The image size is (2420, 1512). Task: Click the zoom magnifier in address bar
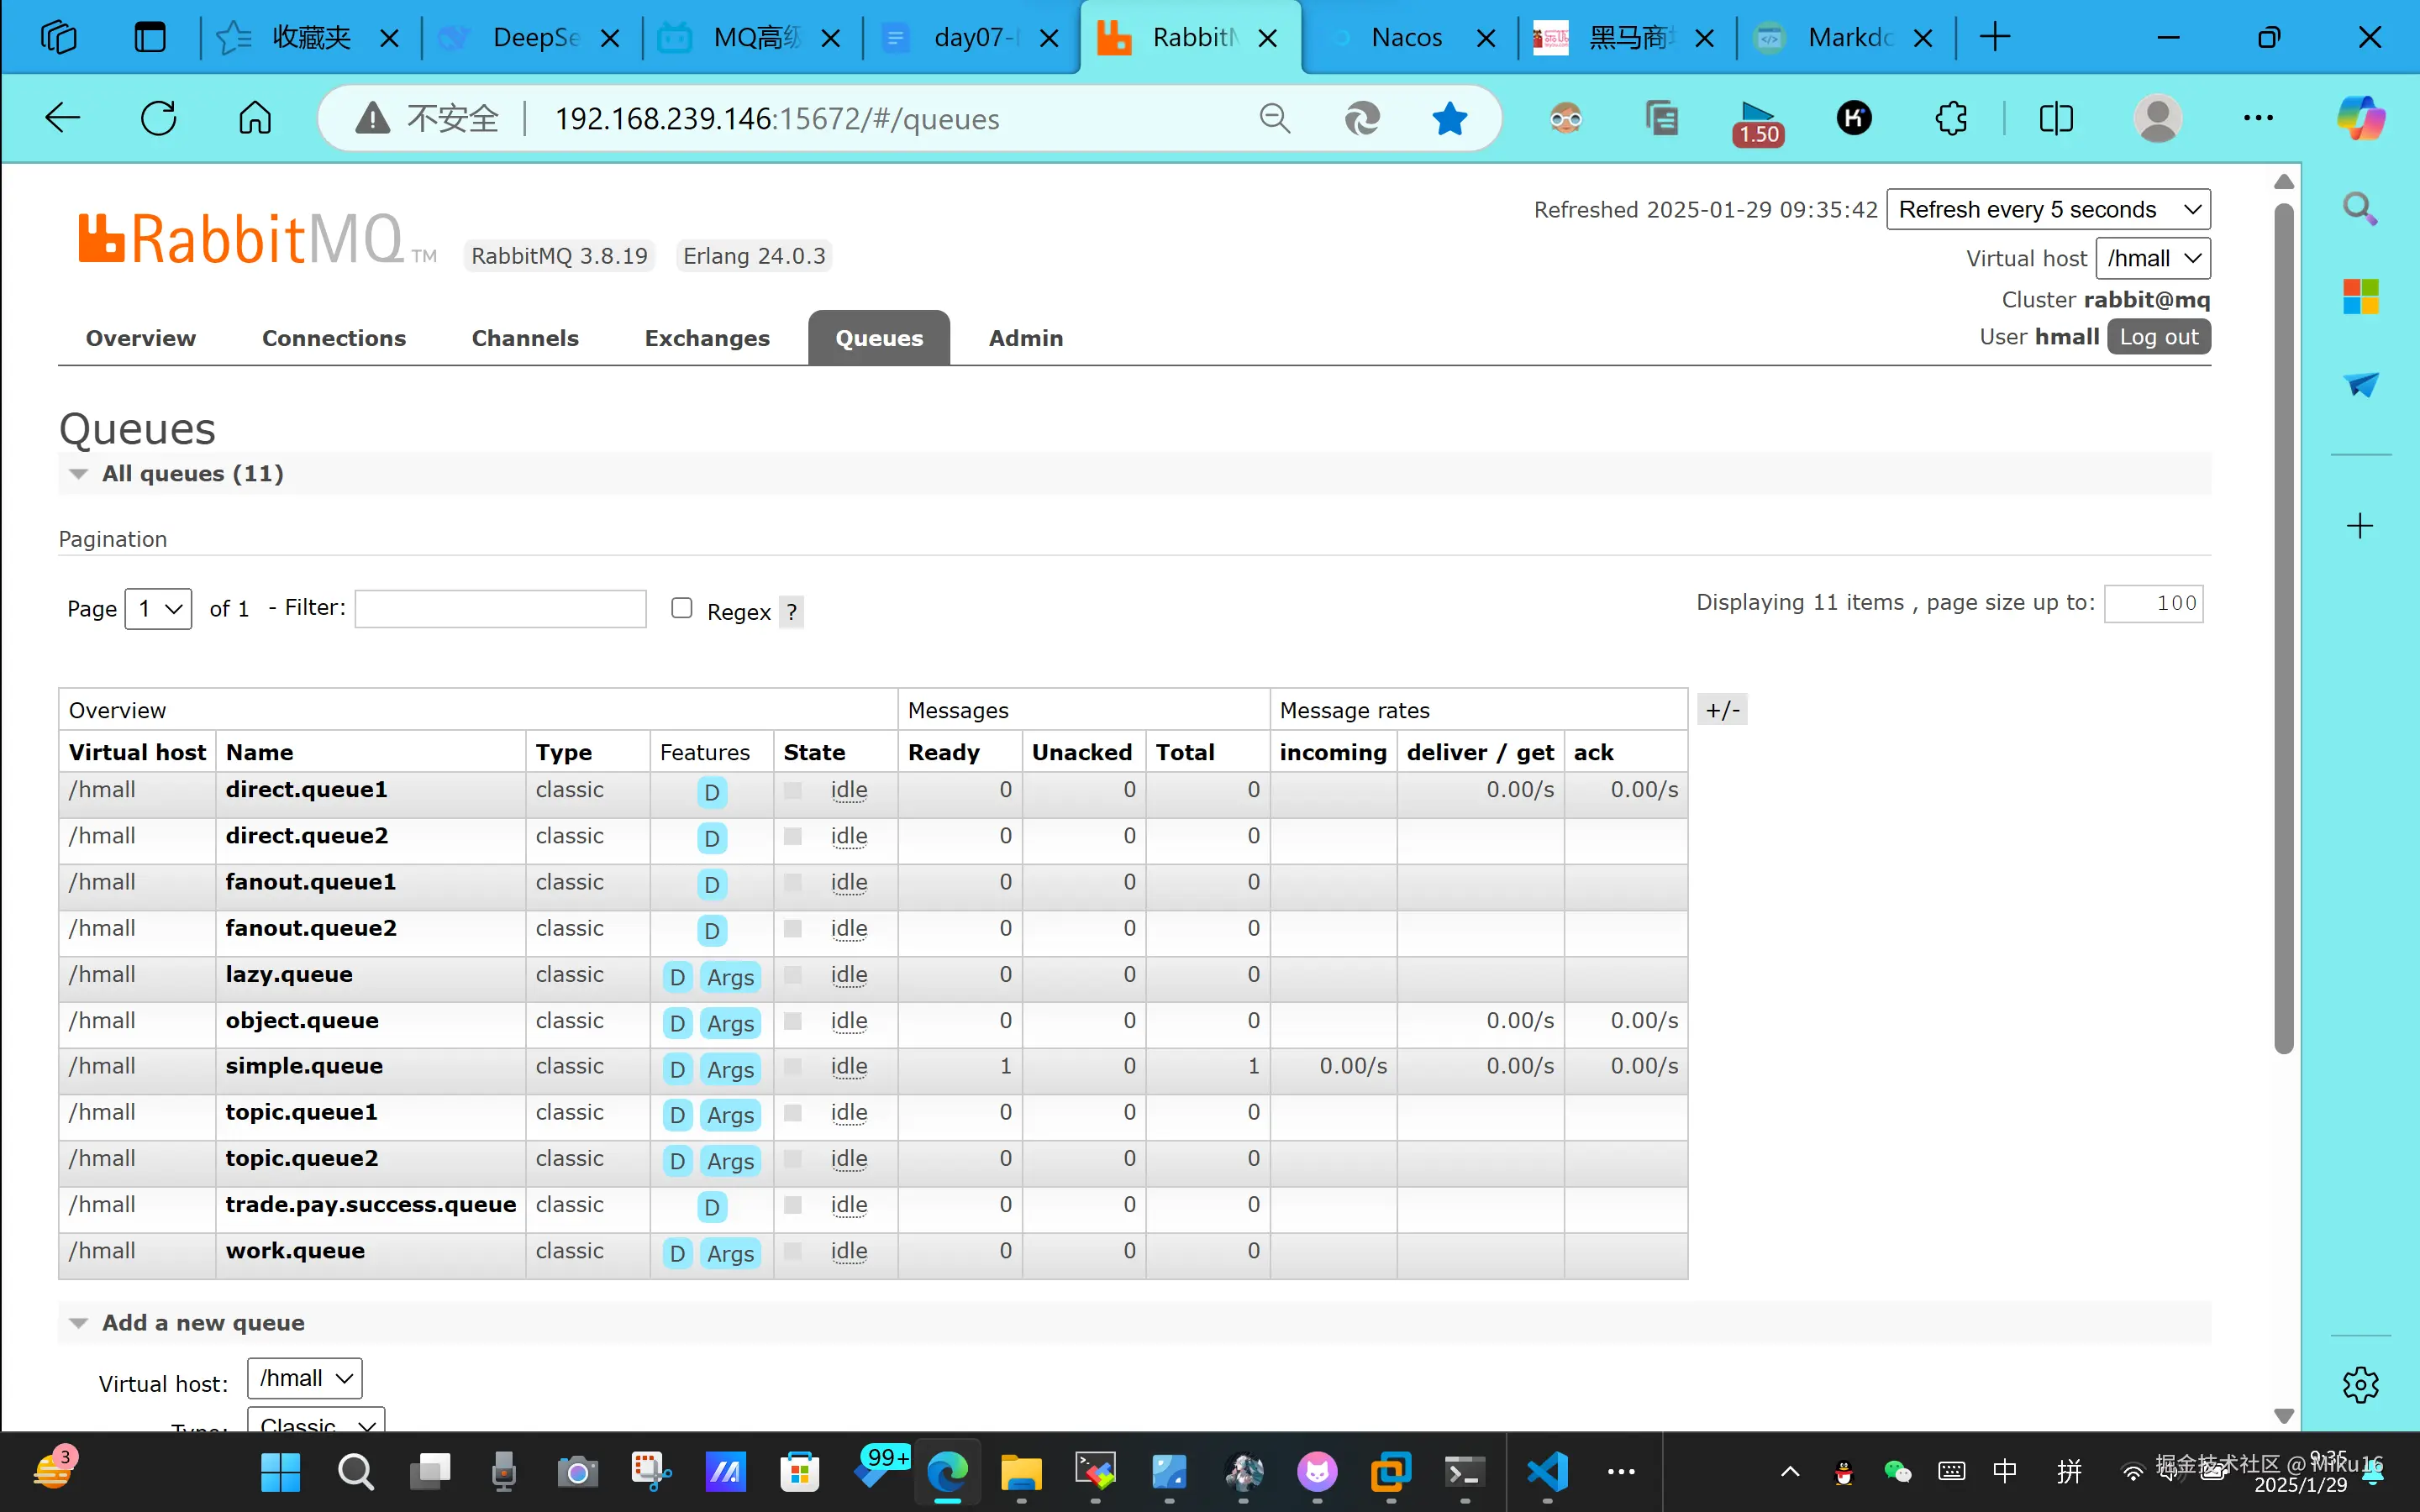pos(1274,118)
